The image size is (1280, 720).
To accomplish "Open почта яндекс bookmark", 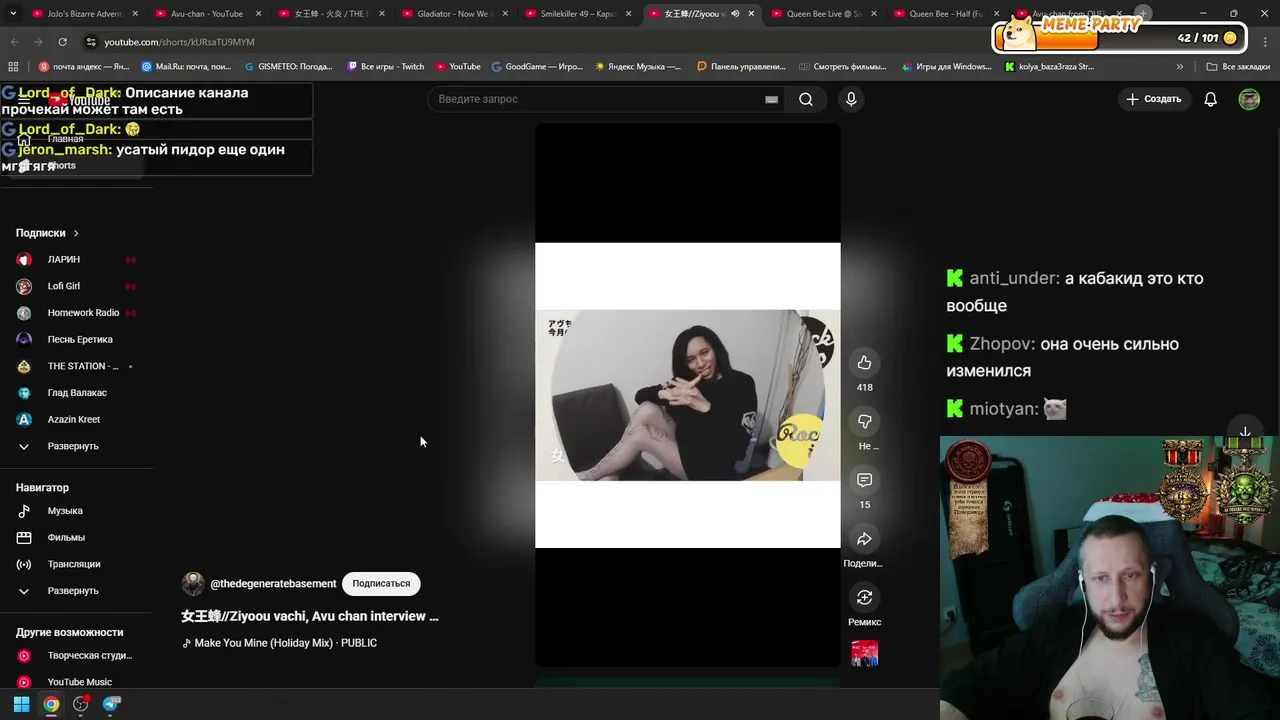I will 84,67.
